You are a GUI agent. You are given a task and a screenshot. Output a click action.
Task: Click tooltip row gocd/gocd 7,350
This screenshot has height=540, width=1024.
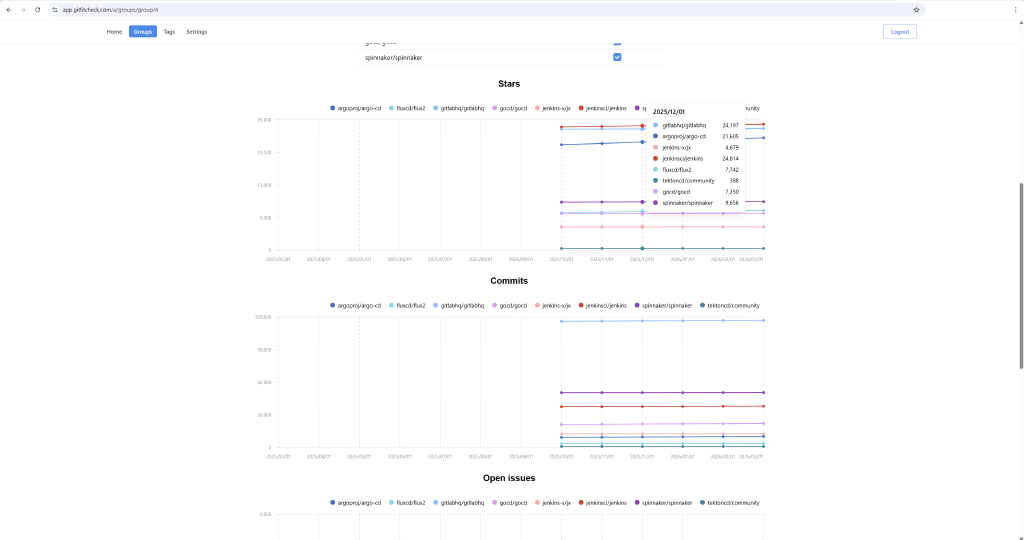[696, 192]
